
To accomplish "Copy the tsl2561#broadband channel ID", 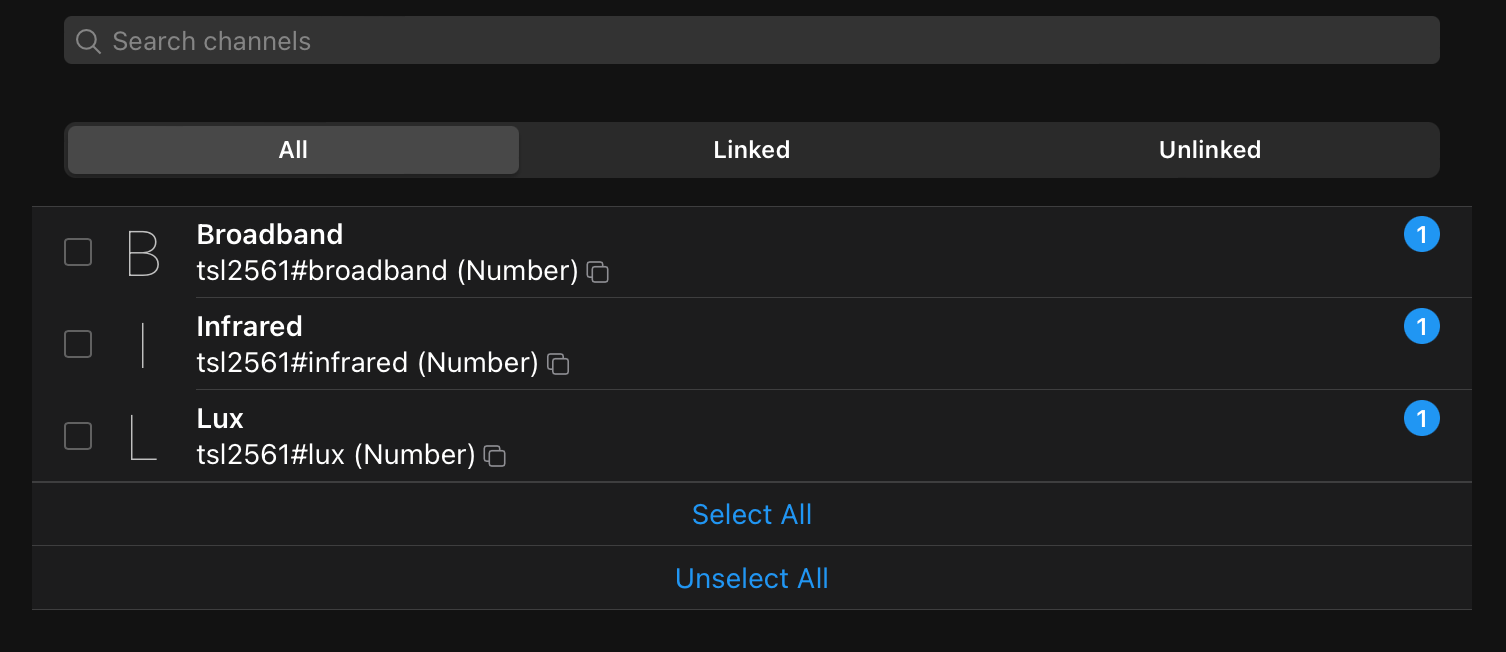I will click(x=598, y=272).
